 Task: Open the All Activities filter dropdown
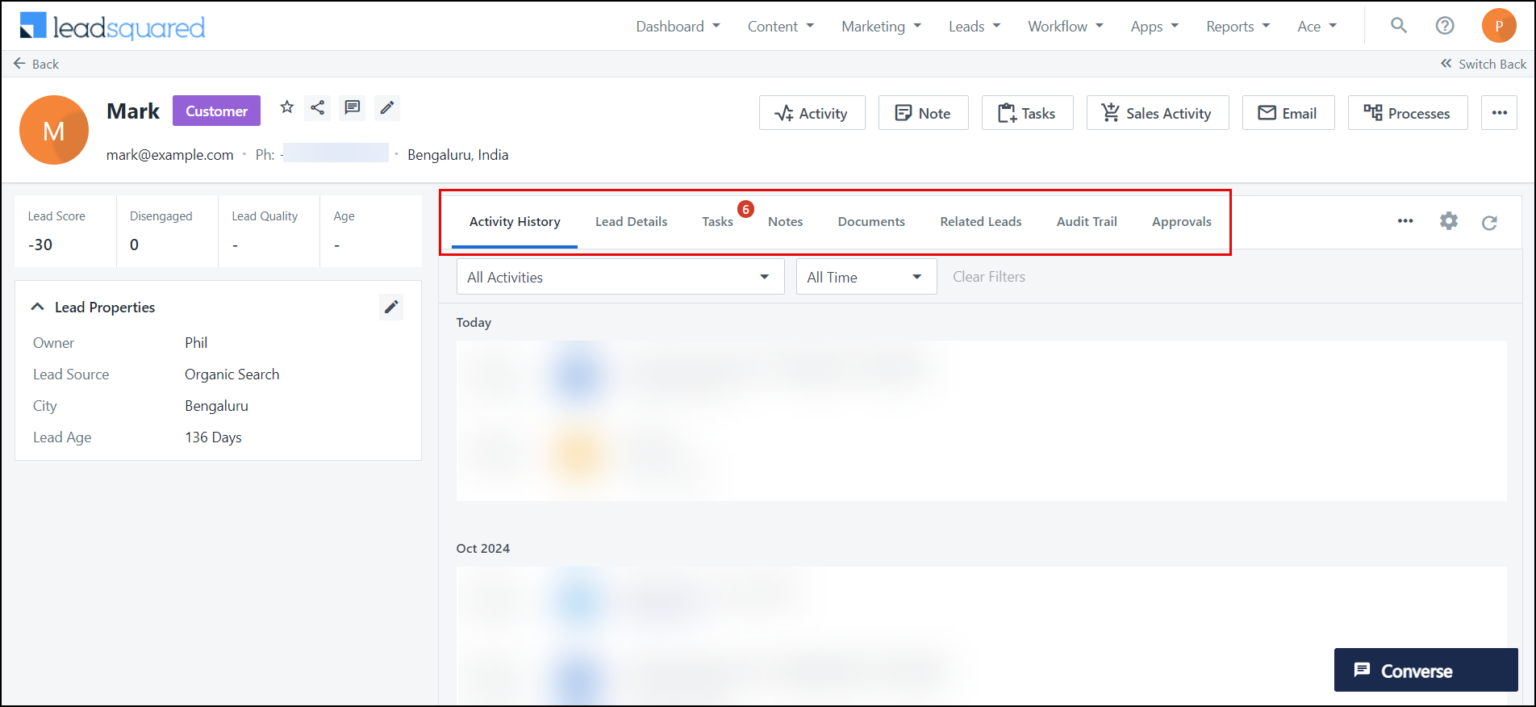620,276
